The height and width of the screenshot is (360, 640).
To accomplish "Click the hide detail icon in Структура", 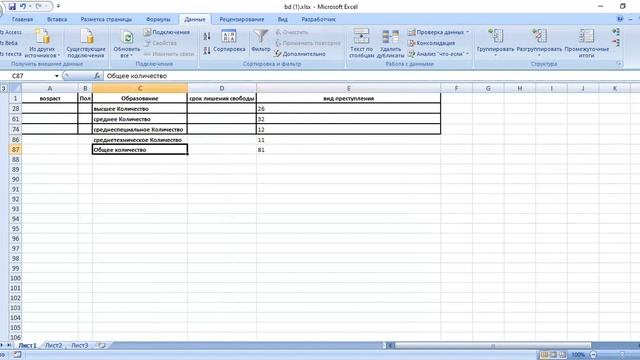I will click(616, 42).
